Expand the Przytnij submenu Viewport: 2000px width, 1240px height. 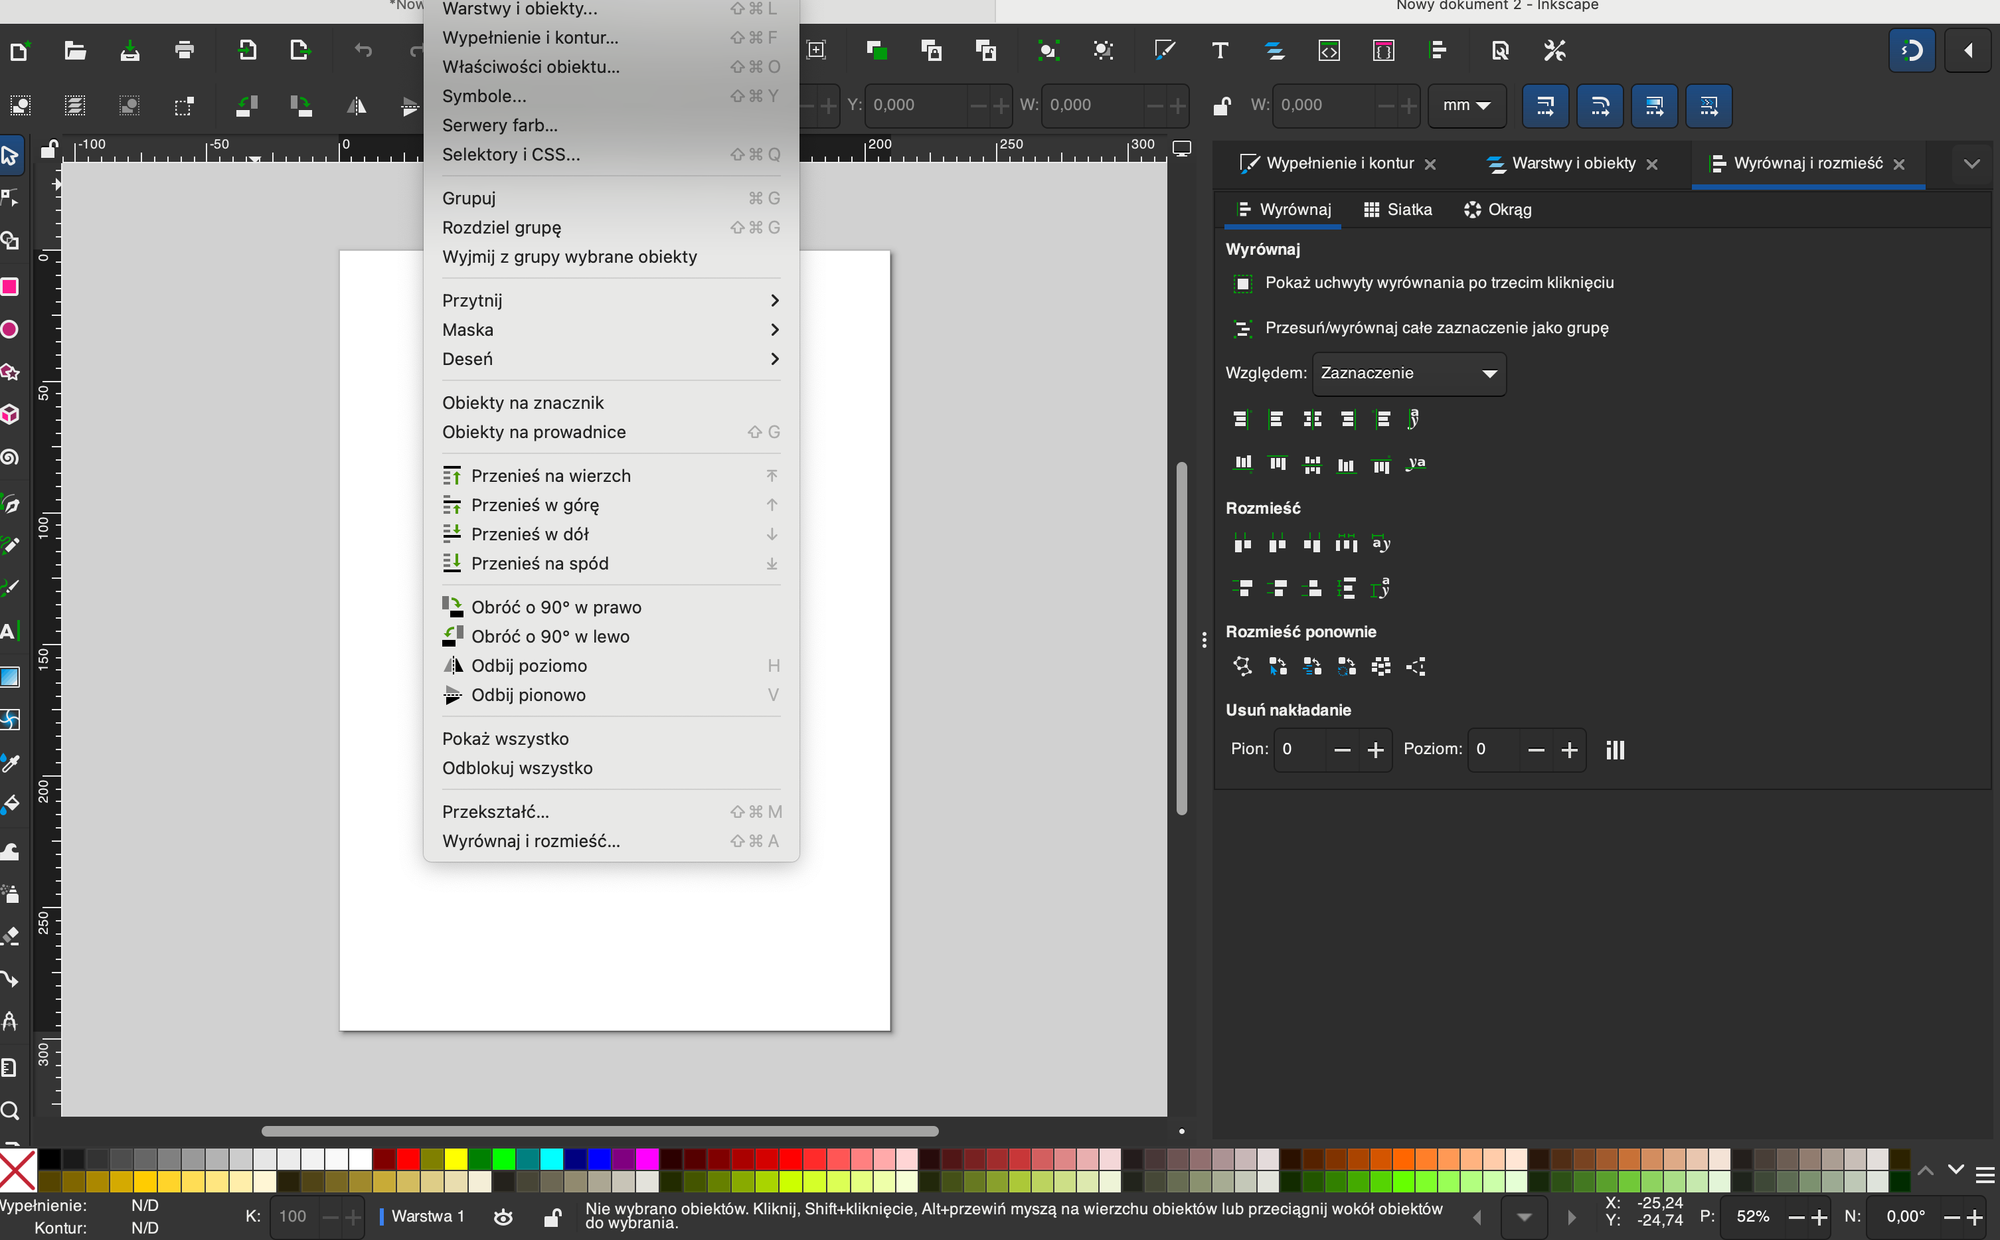[611, 301]
